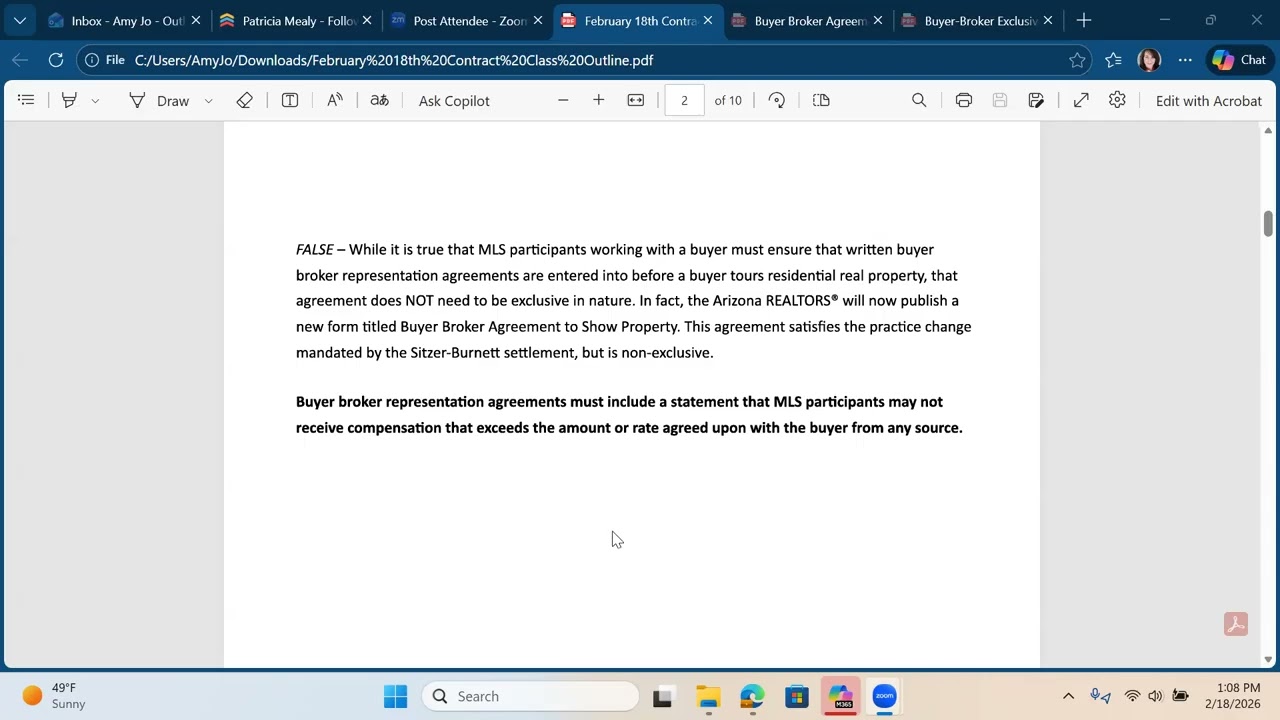Open Zoom from the taskbar

tap(884, 696)
